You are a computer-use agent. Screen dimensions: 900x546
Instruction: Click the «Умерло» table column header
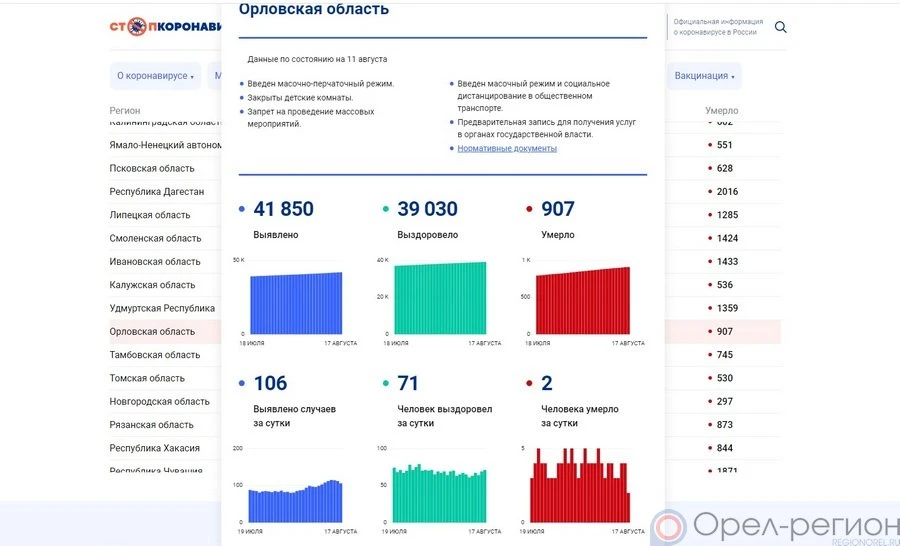click(x=721, y=111)
